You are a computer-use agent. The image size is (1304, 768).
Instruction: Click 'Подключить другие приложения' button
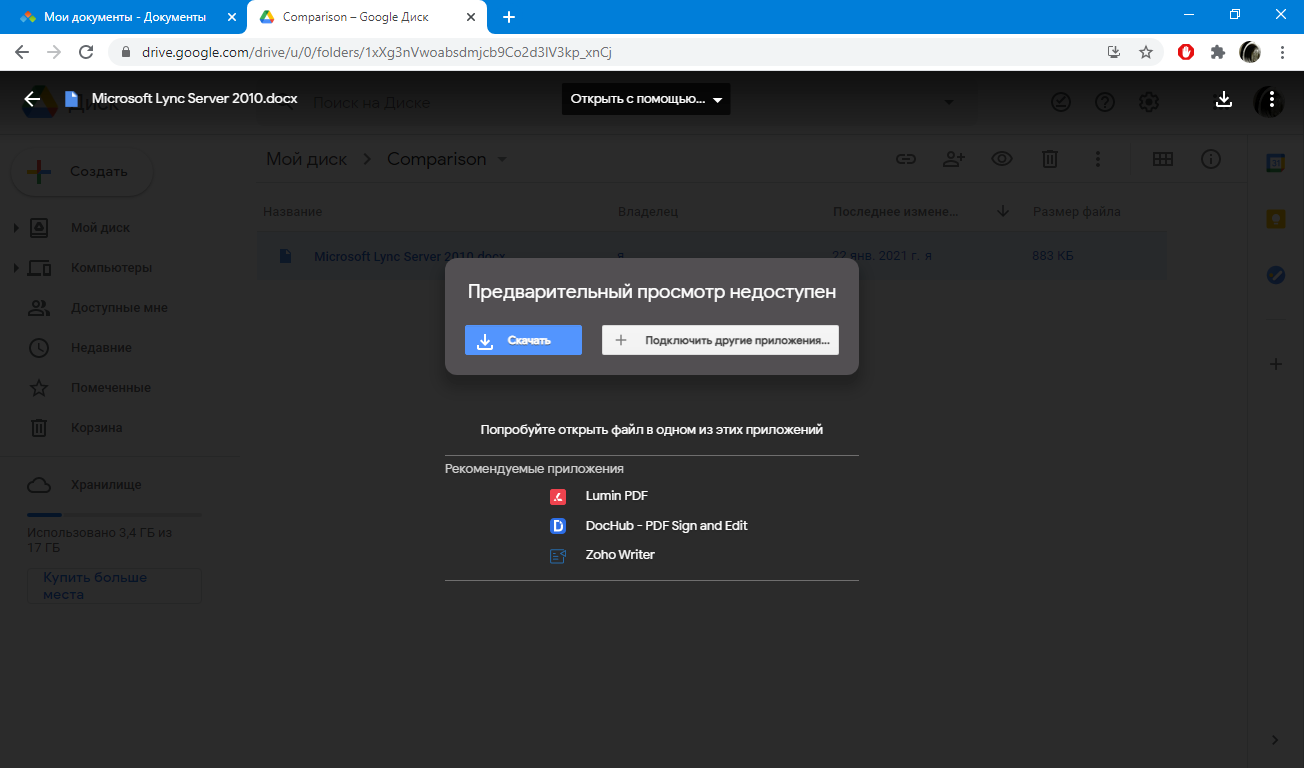(720, 340)
